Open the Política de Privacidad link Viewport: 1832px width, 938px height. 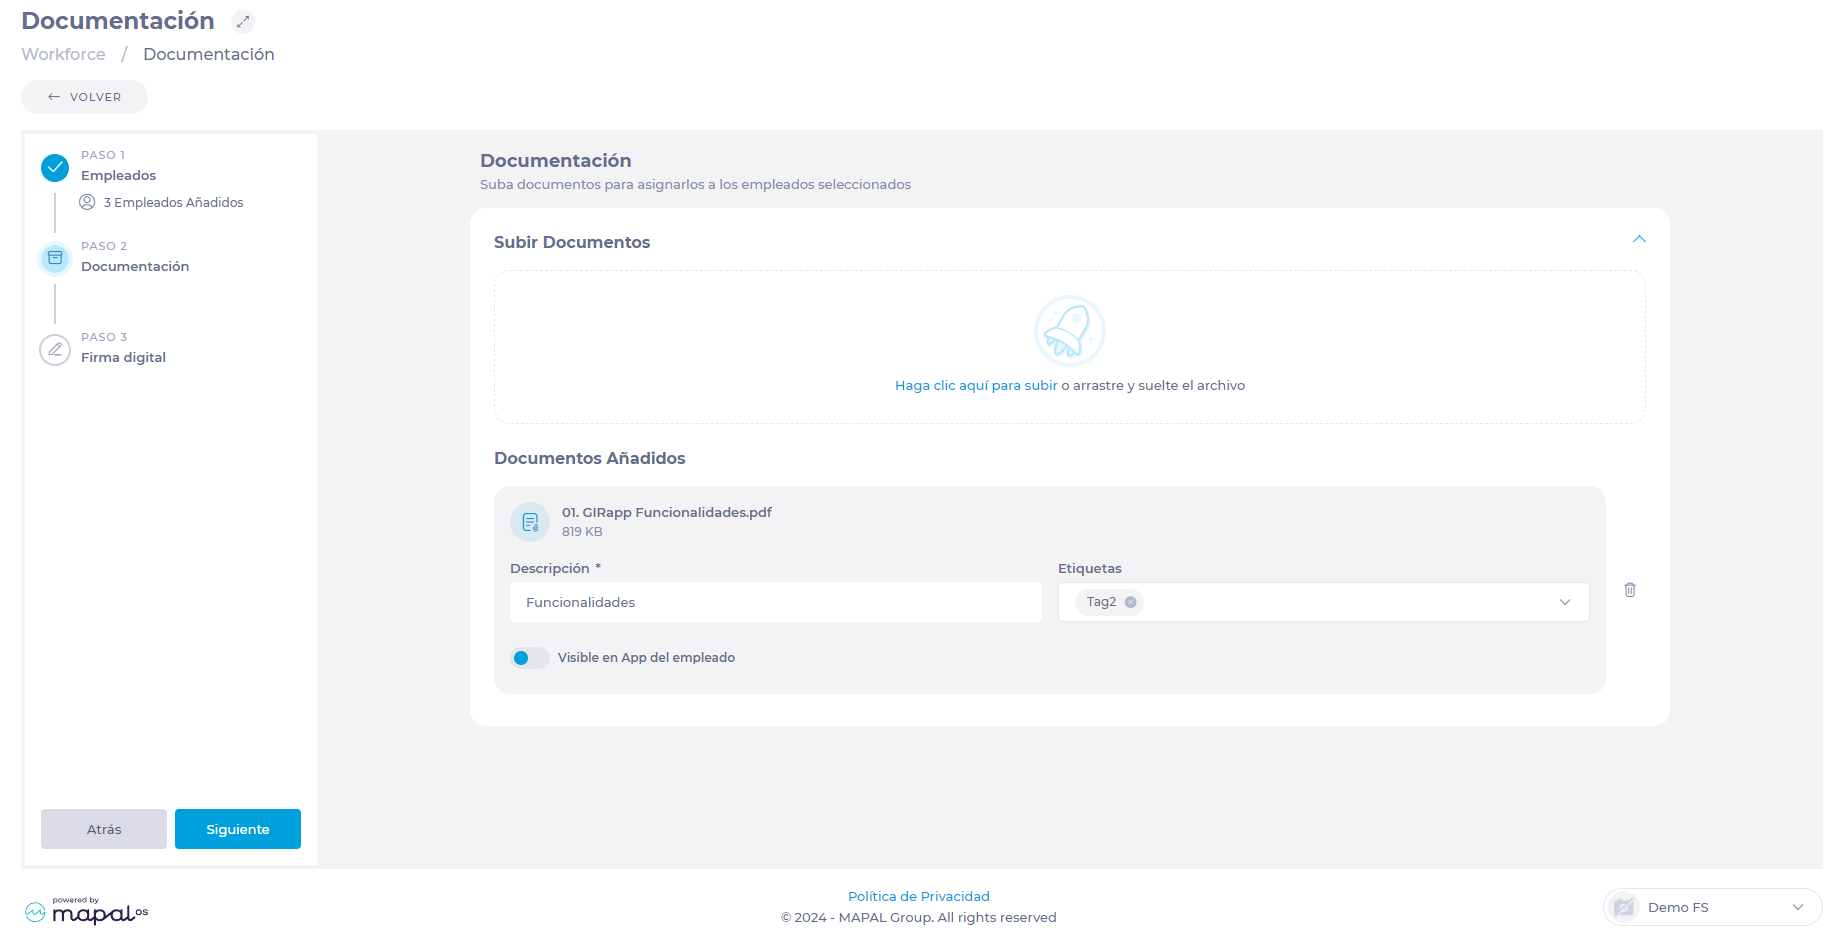pos(919,897)
